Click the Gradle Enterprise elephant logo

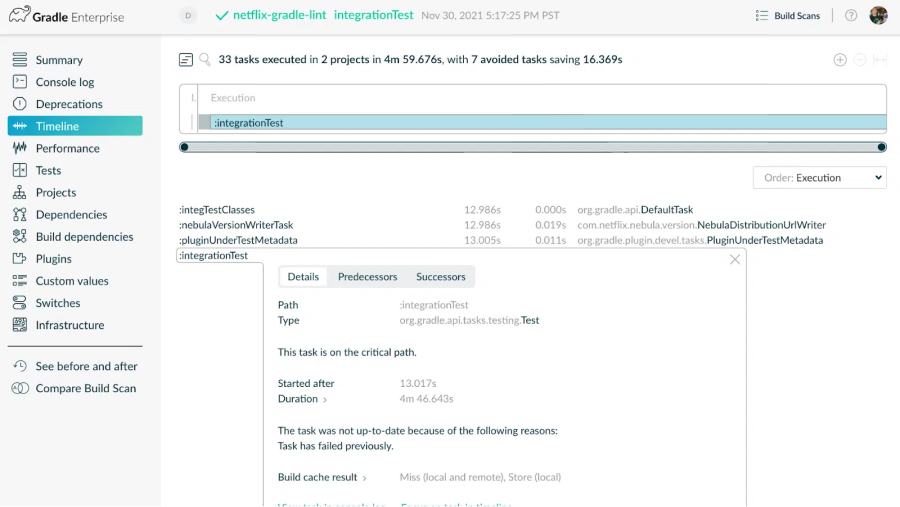[x=19, y=15]
